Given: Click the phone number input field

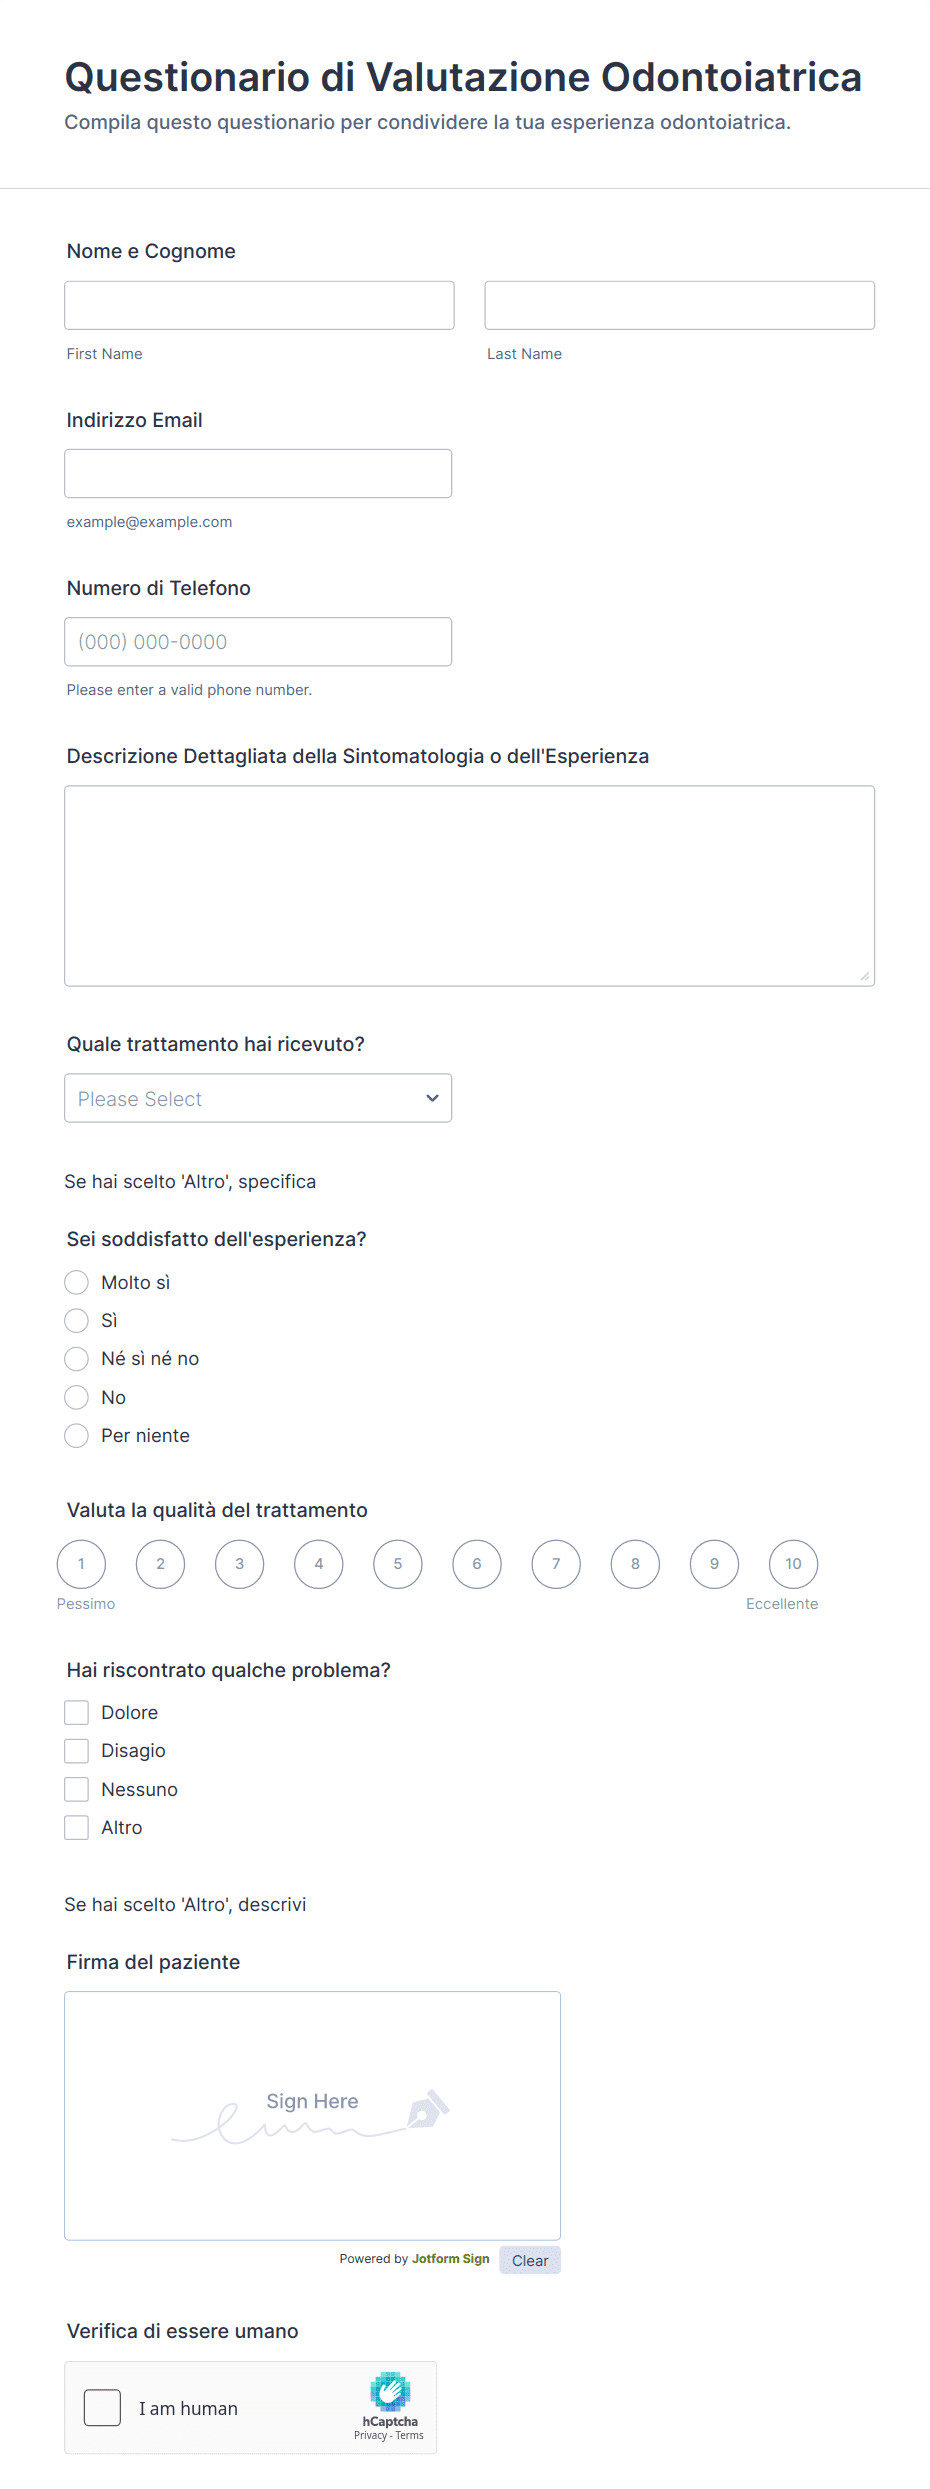Looking at the screenshot, I should click(258, 642).
